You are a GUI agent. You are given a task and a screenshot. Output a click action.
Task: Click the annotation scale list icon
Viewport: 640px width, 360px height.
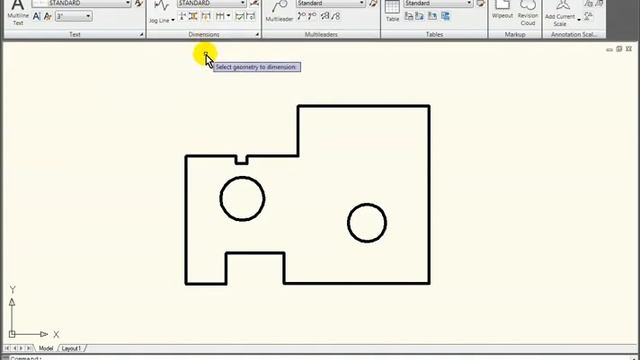tap(589, 16)
